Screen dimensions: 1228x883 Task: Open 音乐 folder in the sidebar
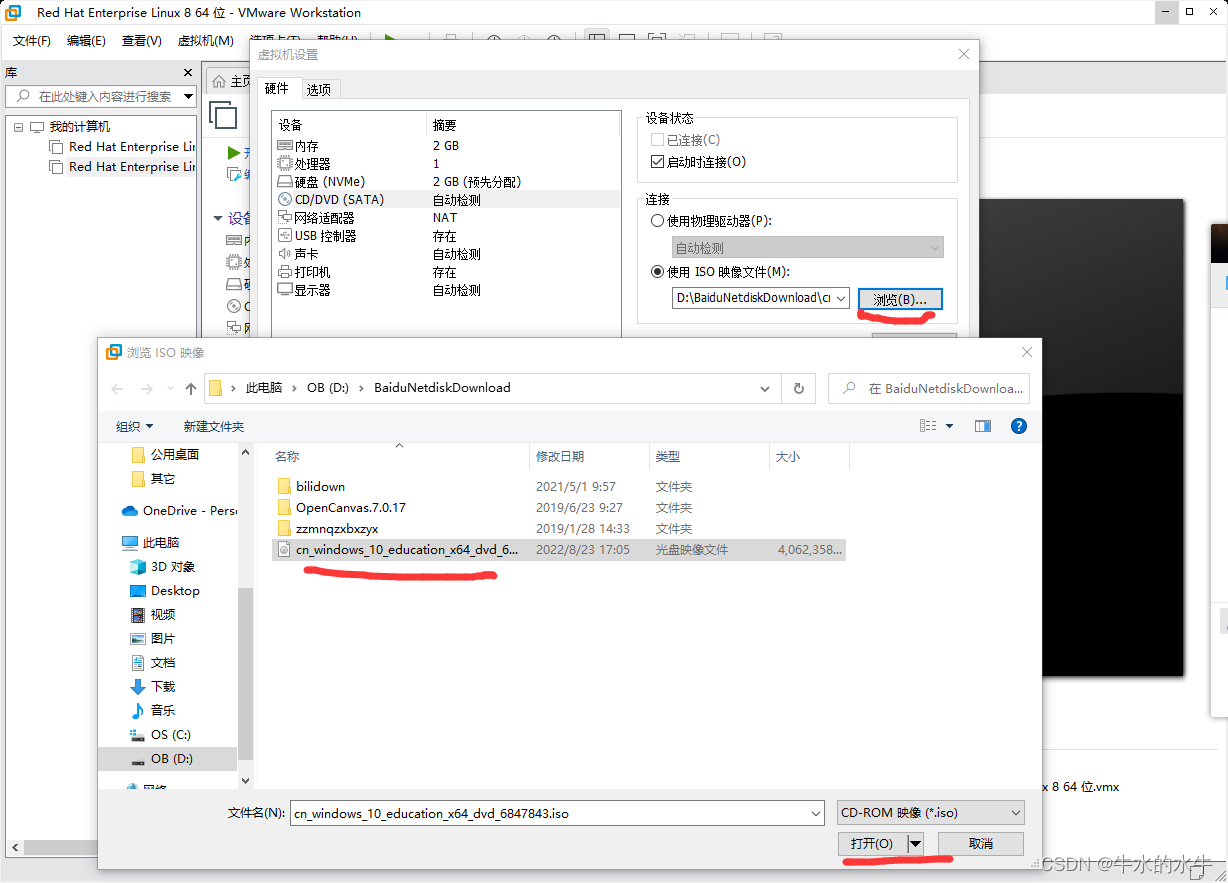tap(153, 711)
